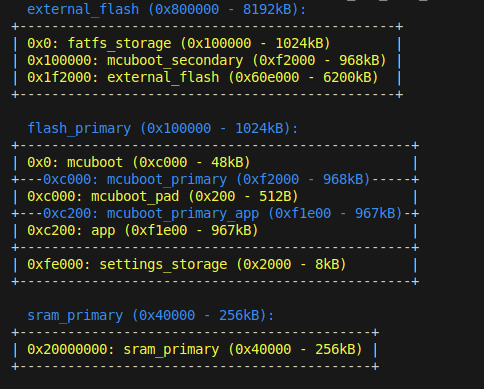Click the sram_primary section header
The image size is (484, 389).
[150, 315]
